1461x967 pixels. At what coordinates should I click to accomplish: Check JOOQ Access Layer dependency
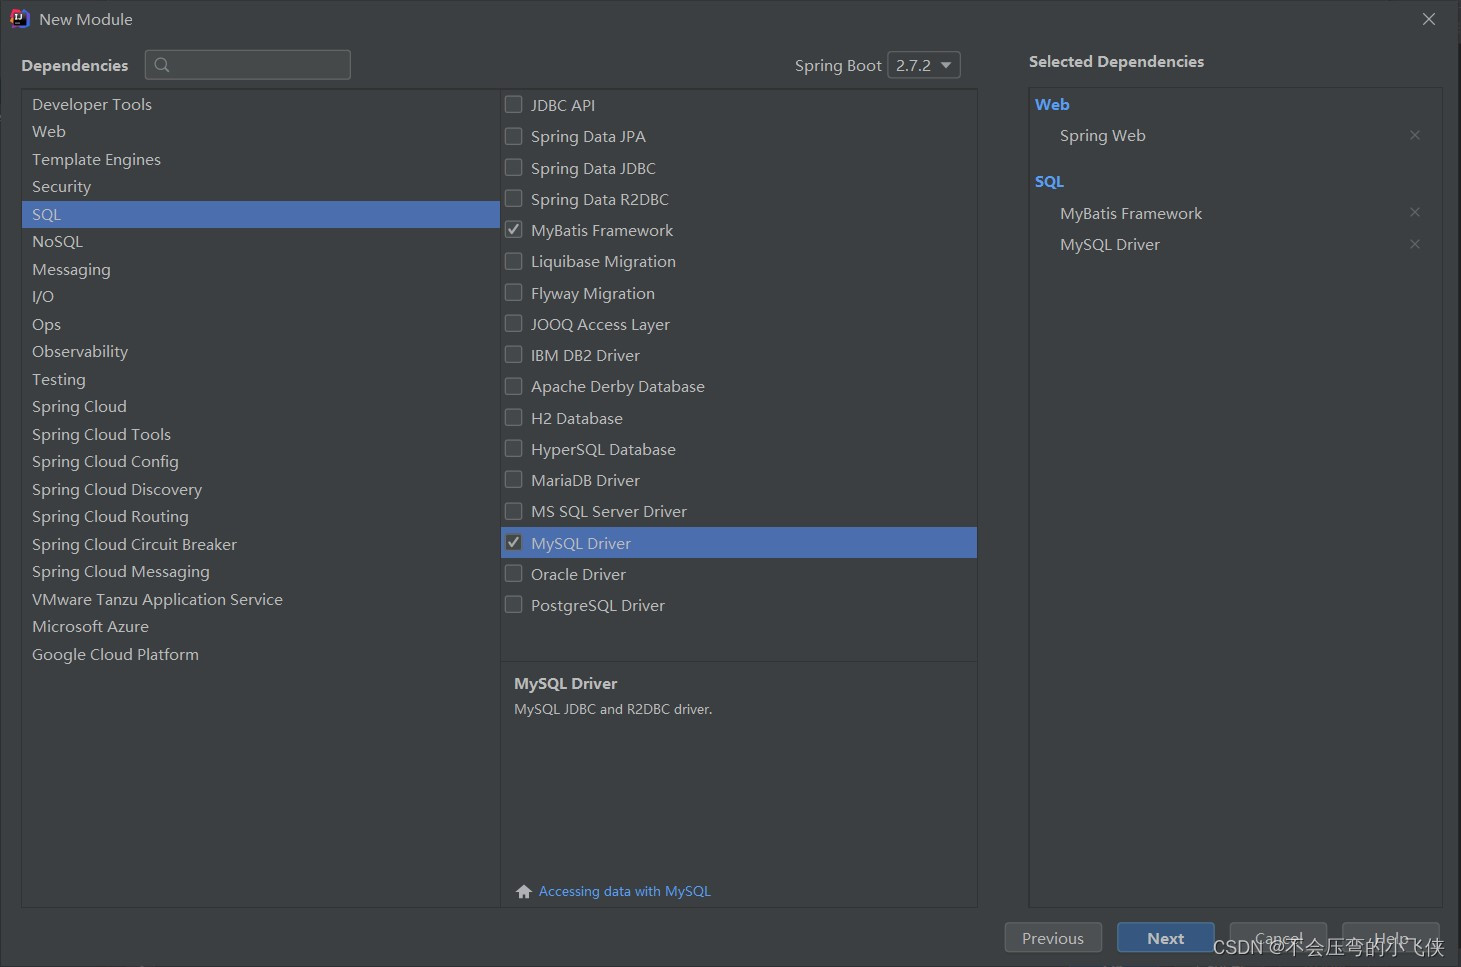[x=513, y=323]
